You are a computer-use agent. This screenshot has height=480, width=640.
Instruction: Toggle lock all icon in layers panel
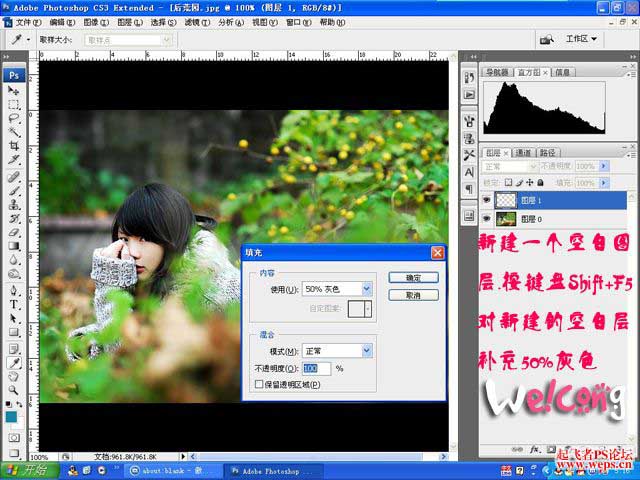click(x=540, y=182)
